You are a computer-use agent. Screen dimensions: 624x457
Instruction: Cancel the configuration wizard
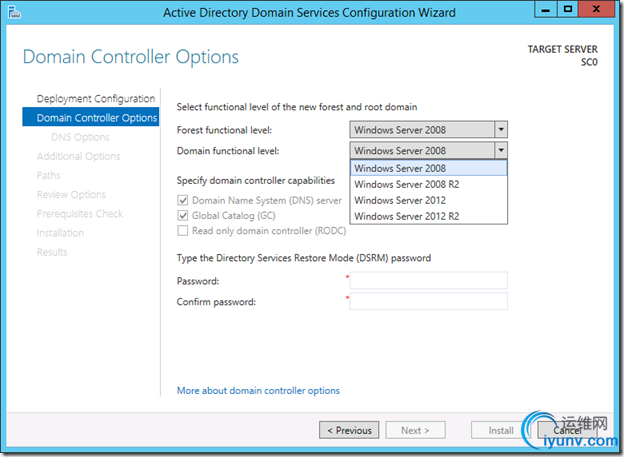tap(567, 430)
